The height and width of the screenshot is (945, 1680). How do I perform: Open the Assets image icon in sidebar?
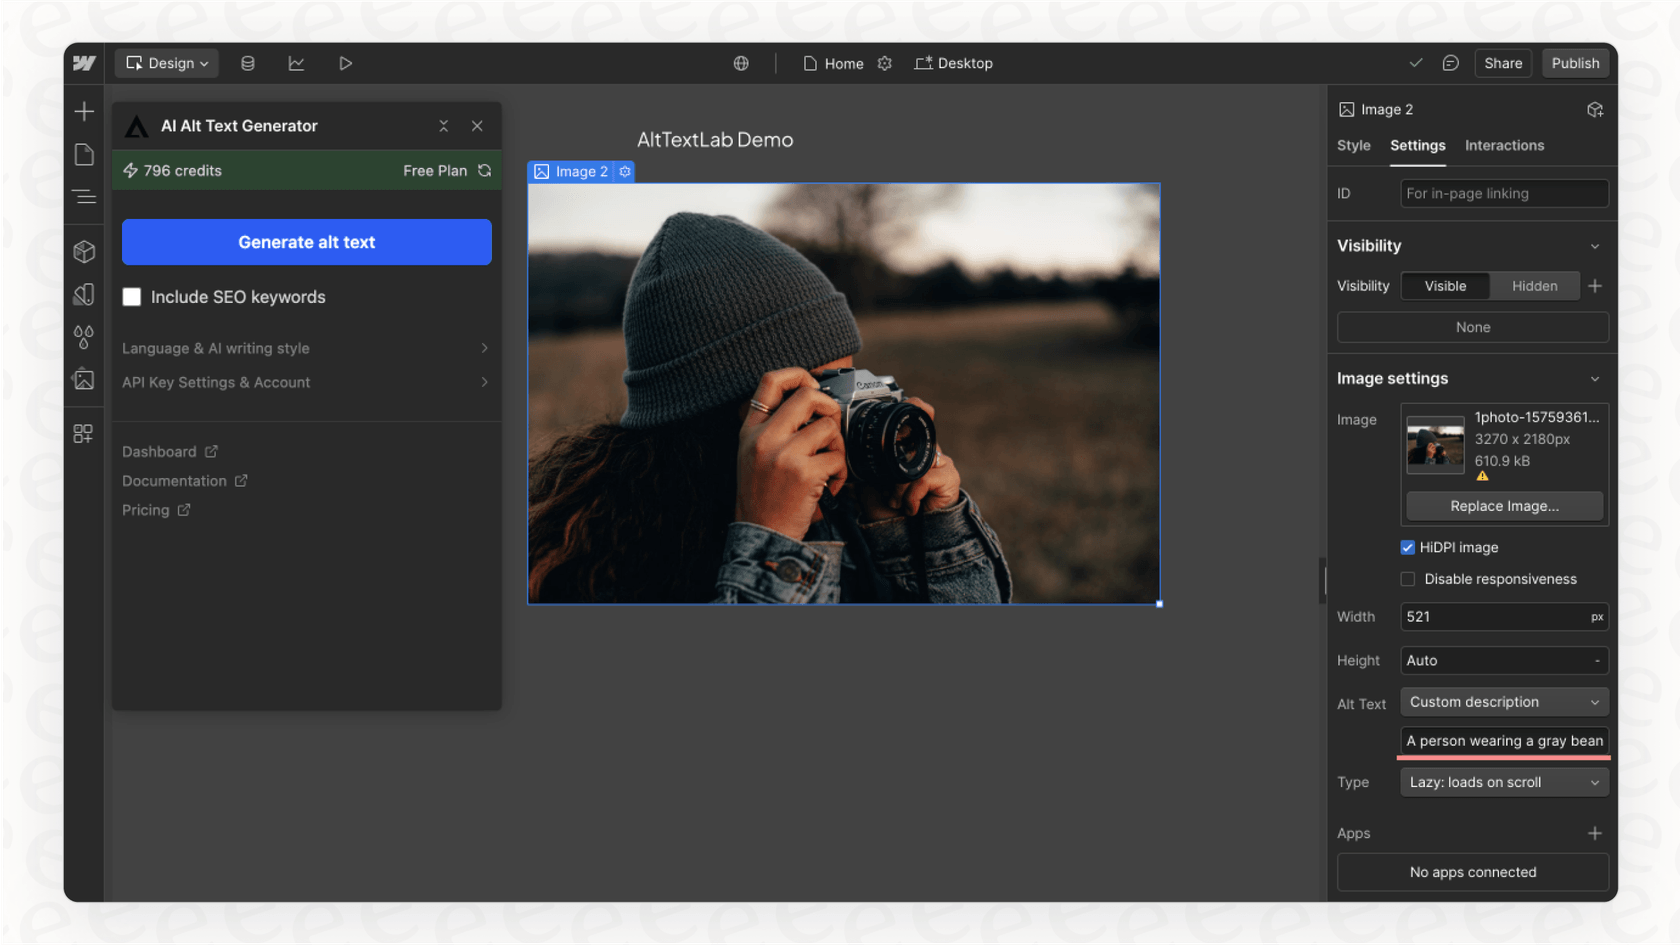pyautogui.click(x=84, y=380)
